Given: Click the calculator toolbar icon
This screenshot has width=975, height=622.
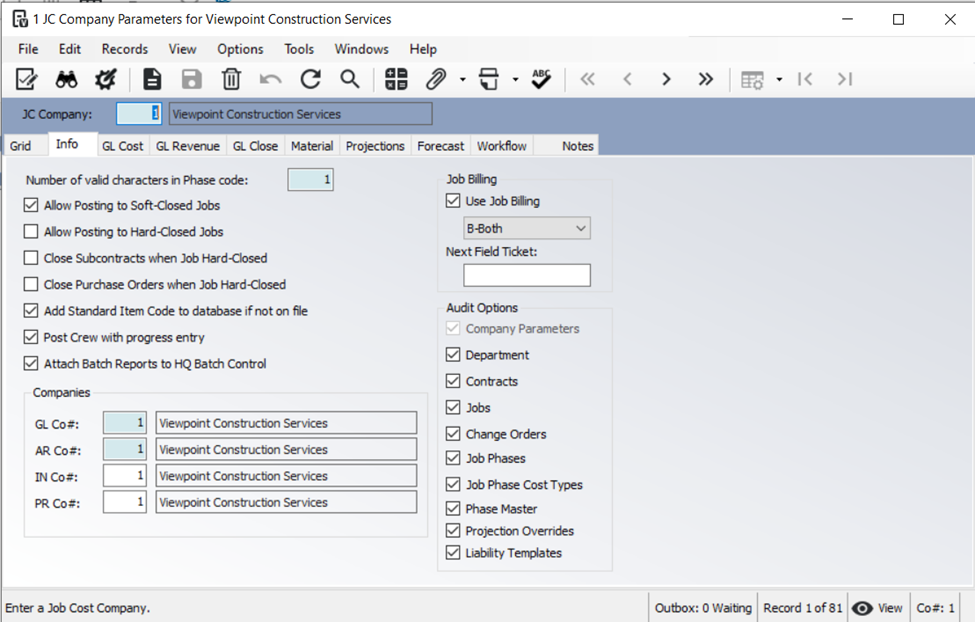Looking at the screenshot, I should (x=396, y=79).
